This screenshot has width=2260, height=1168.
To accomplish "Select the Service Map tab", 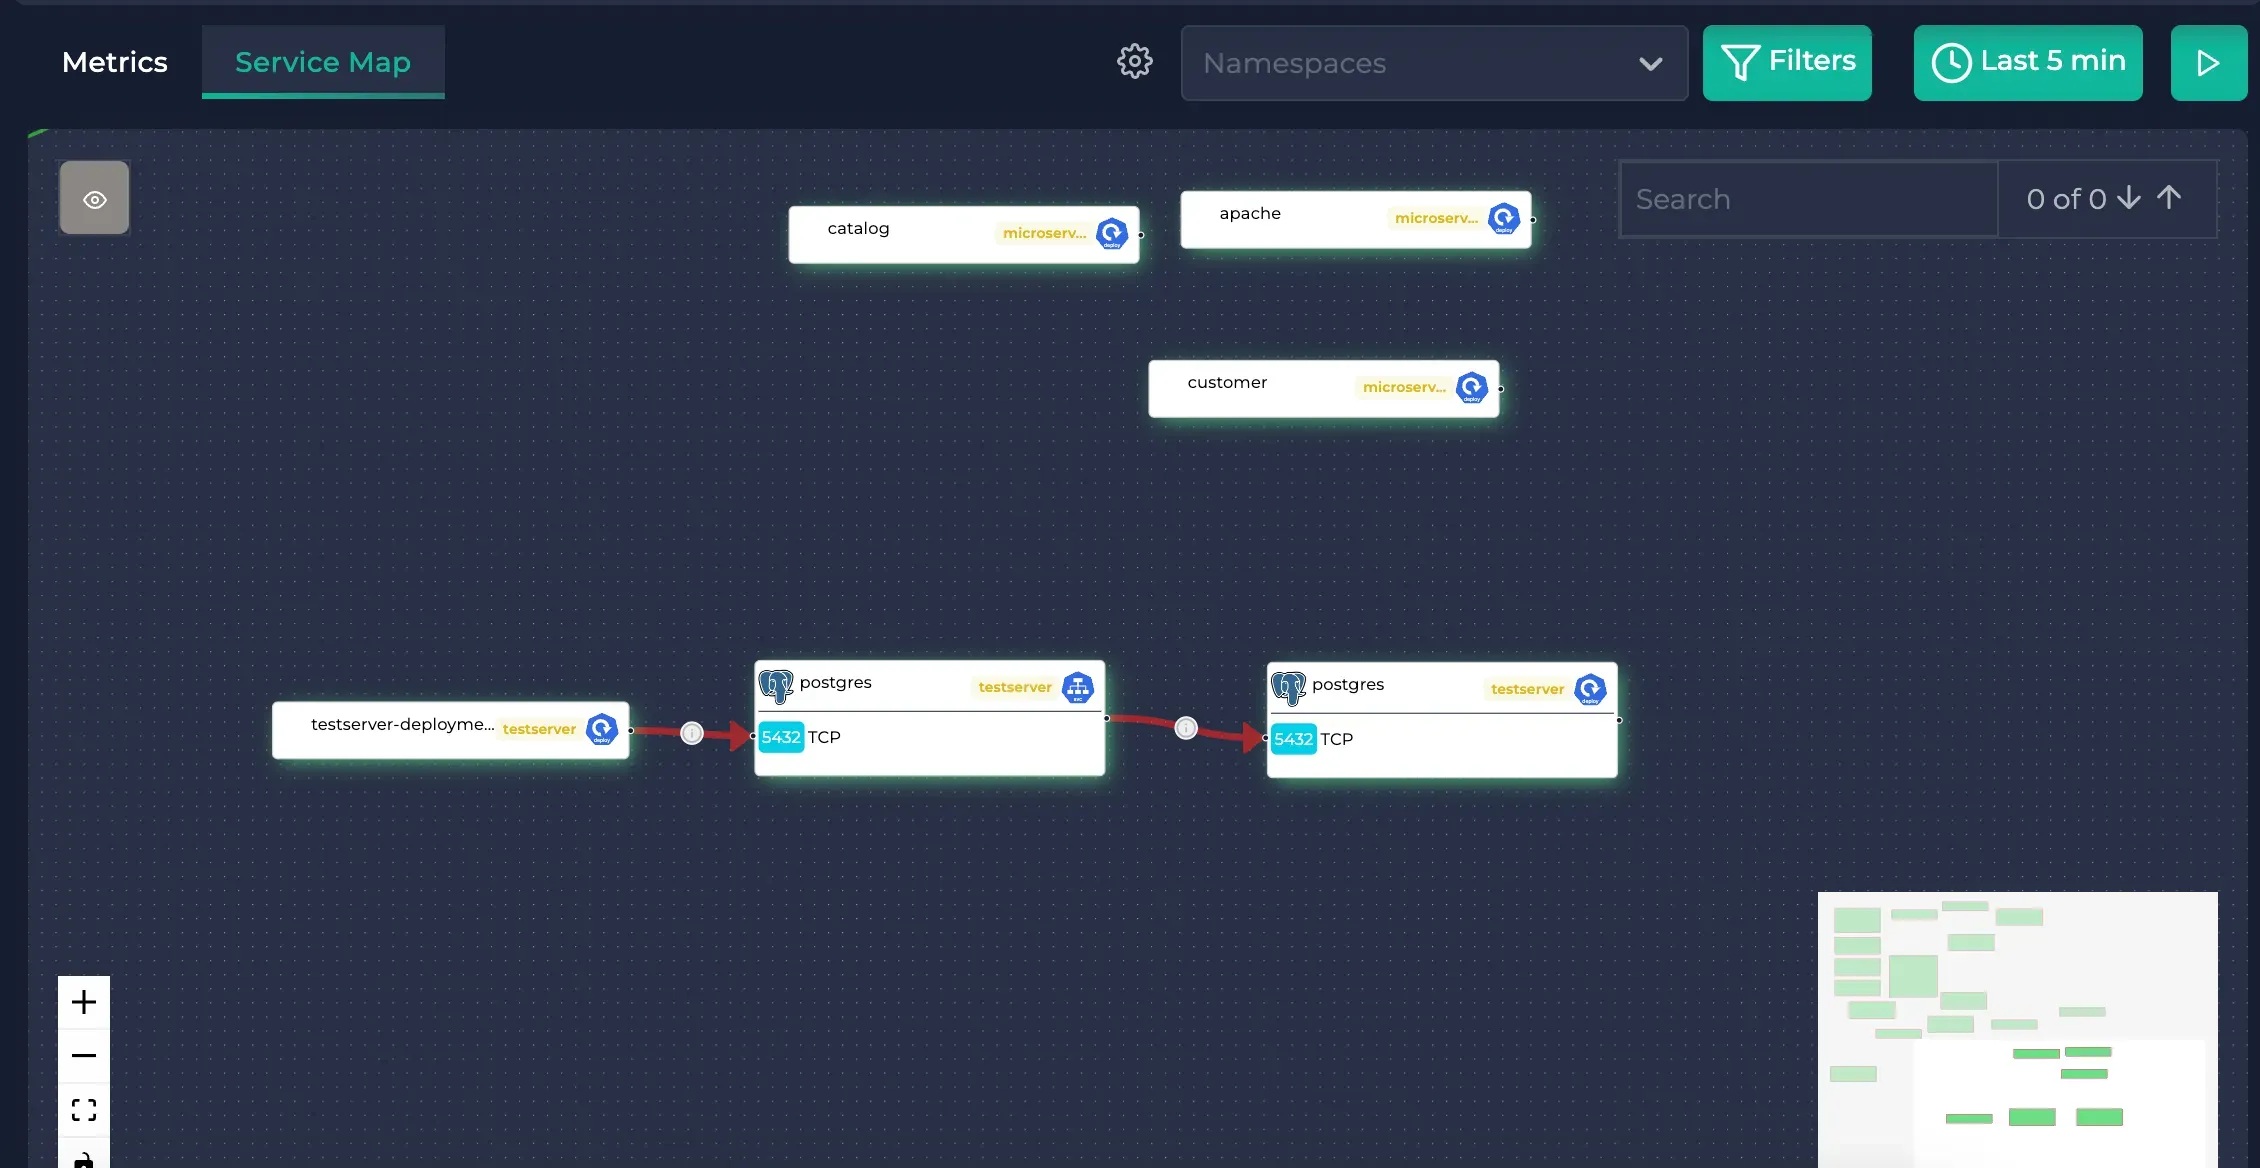I will 322,61.
